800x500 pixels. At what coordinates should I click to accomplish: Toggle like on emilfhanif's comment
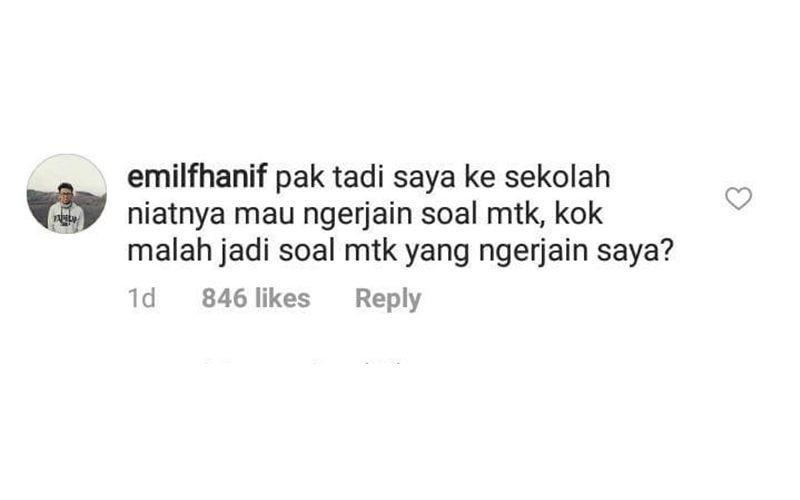[738, 198]
